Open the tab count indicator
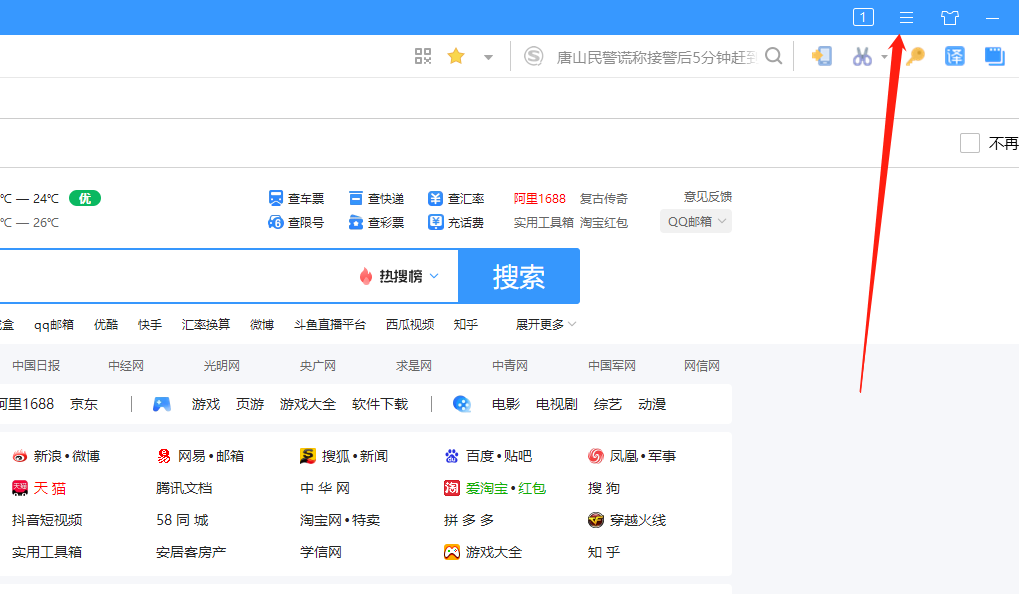 click(x=863, y=17)
